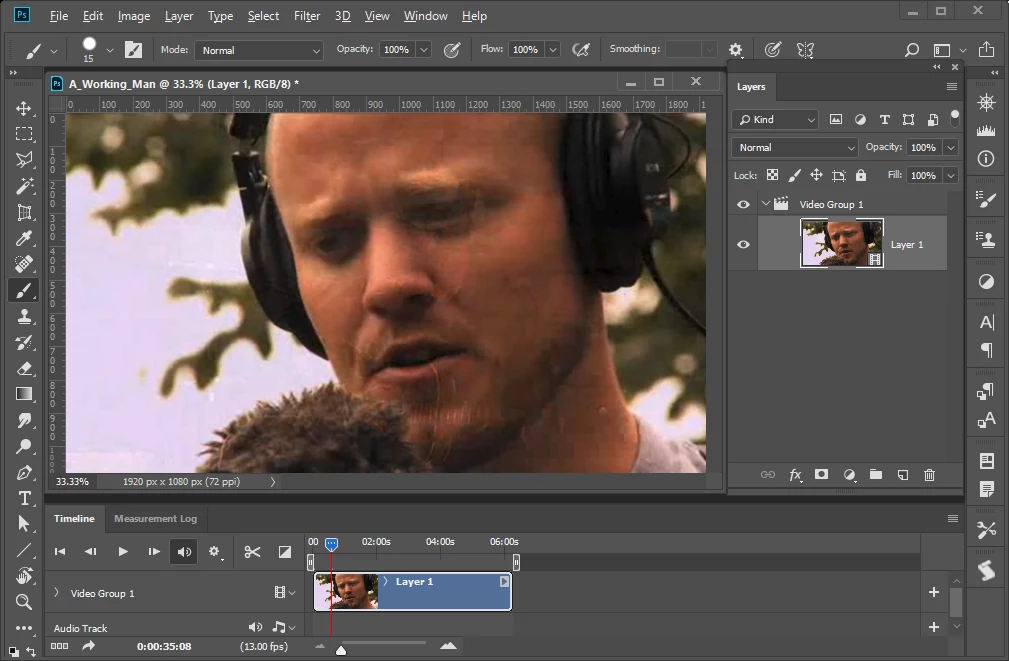
Task: Expand Video Group 1 track in Timeline
Action: coord(57,593)
